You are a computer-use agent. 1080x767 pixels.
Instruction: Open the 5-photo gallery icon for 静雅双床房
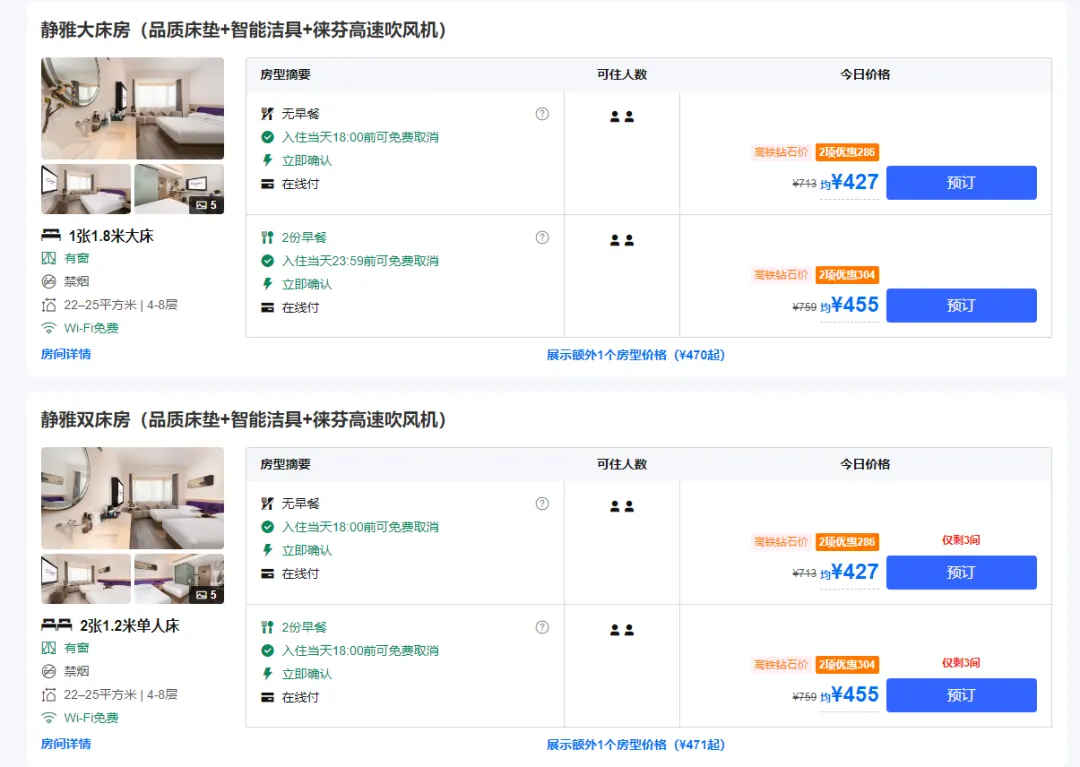point(207,595)
